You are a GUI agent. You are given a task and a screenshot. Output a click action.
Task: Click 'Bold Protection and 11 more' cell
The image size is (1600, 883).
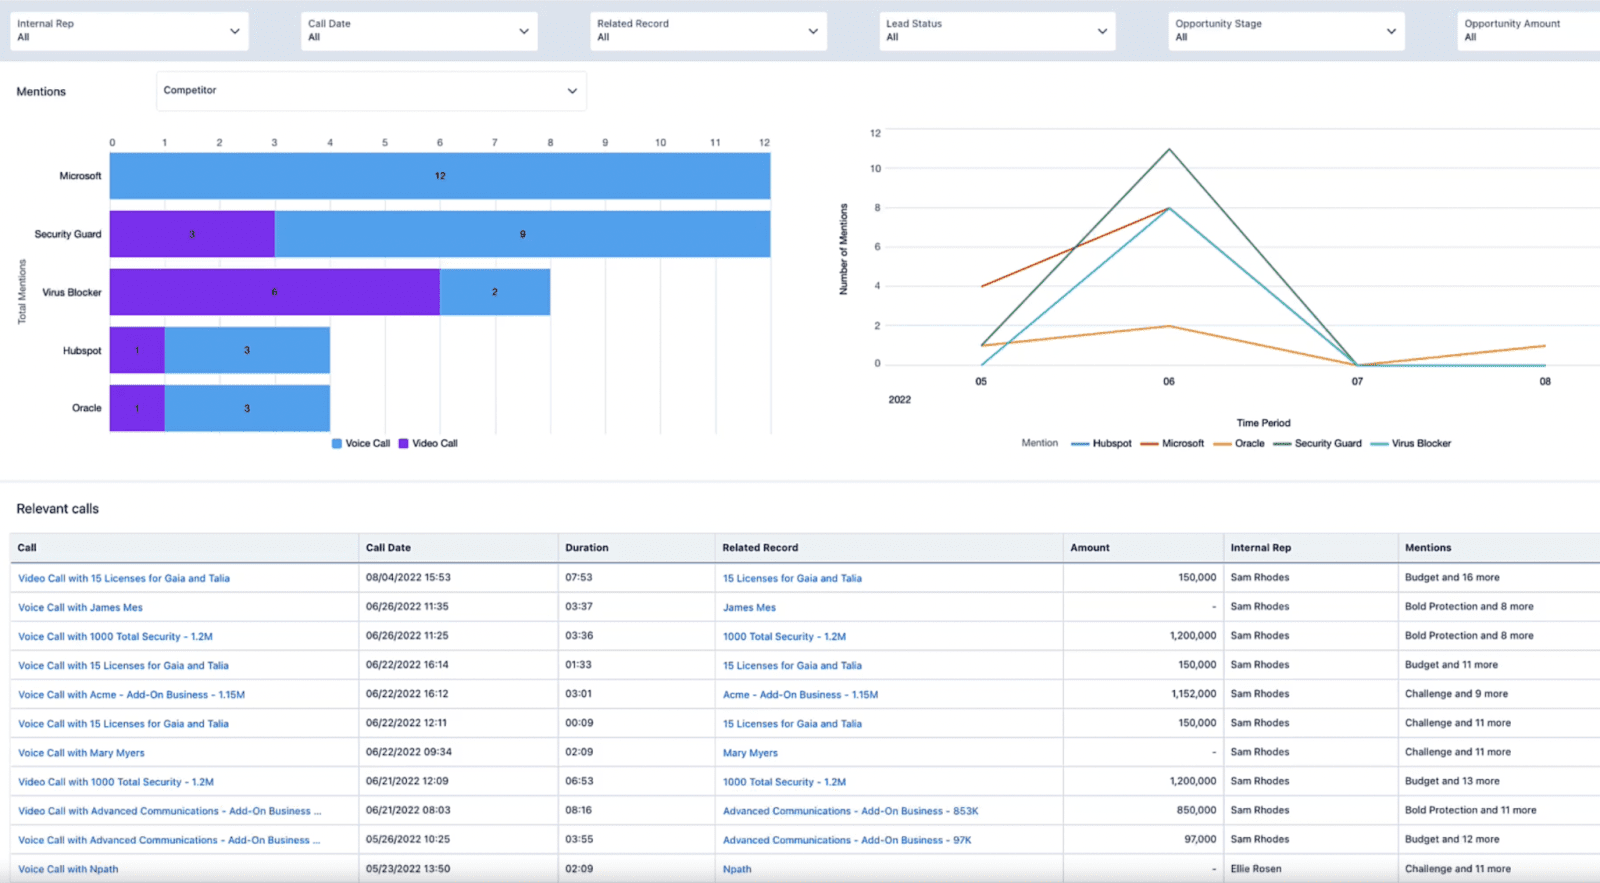1470,810
